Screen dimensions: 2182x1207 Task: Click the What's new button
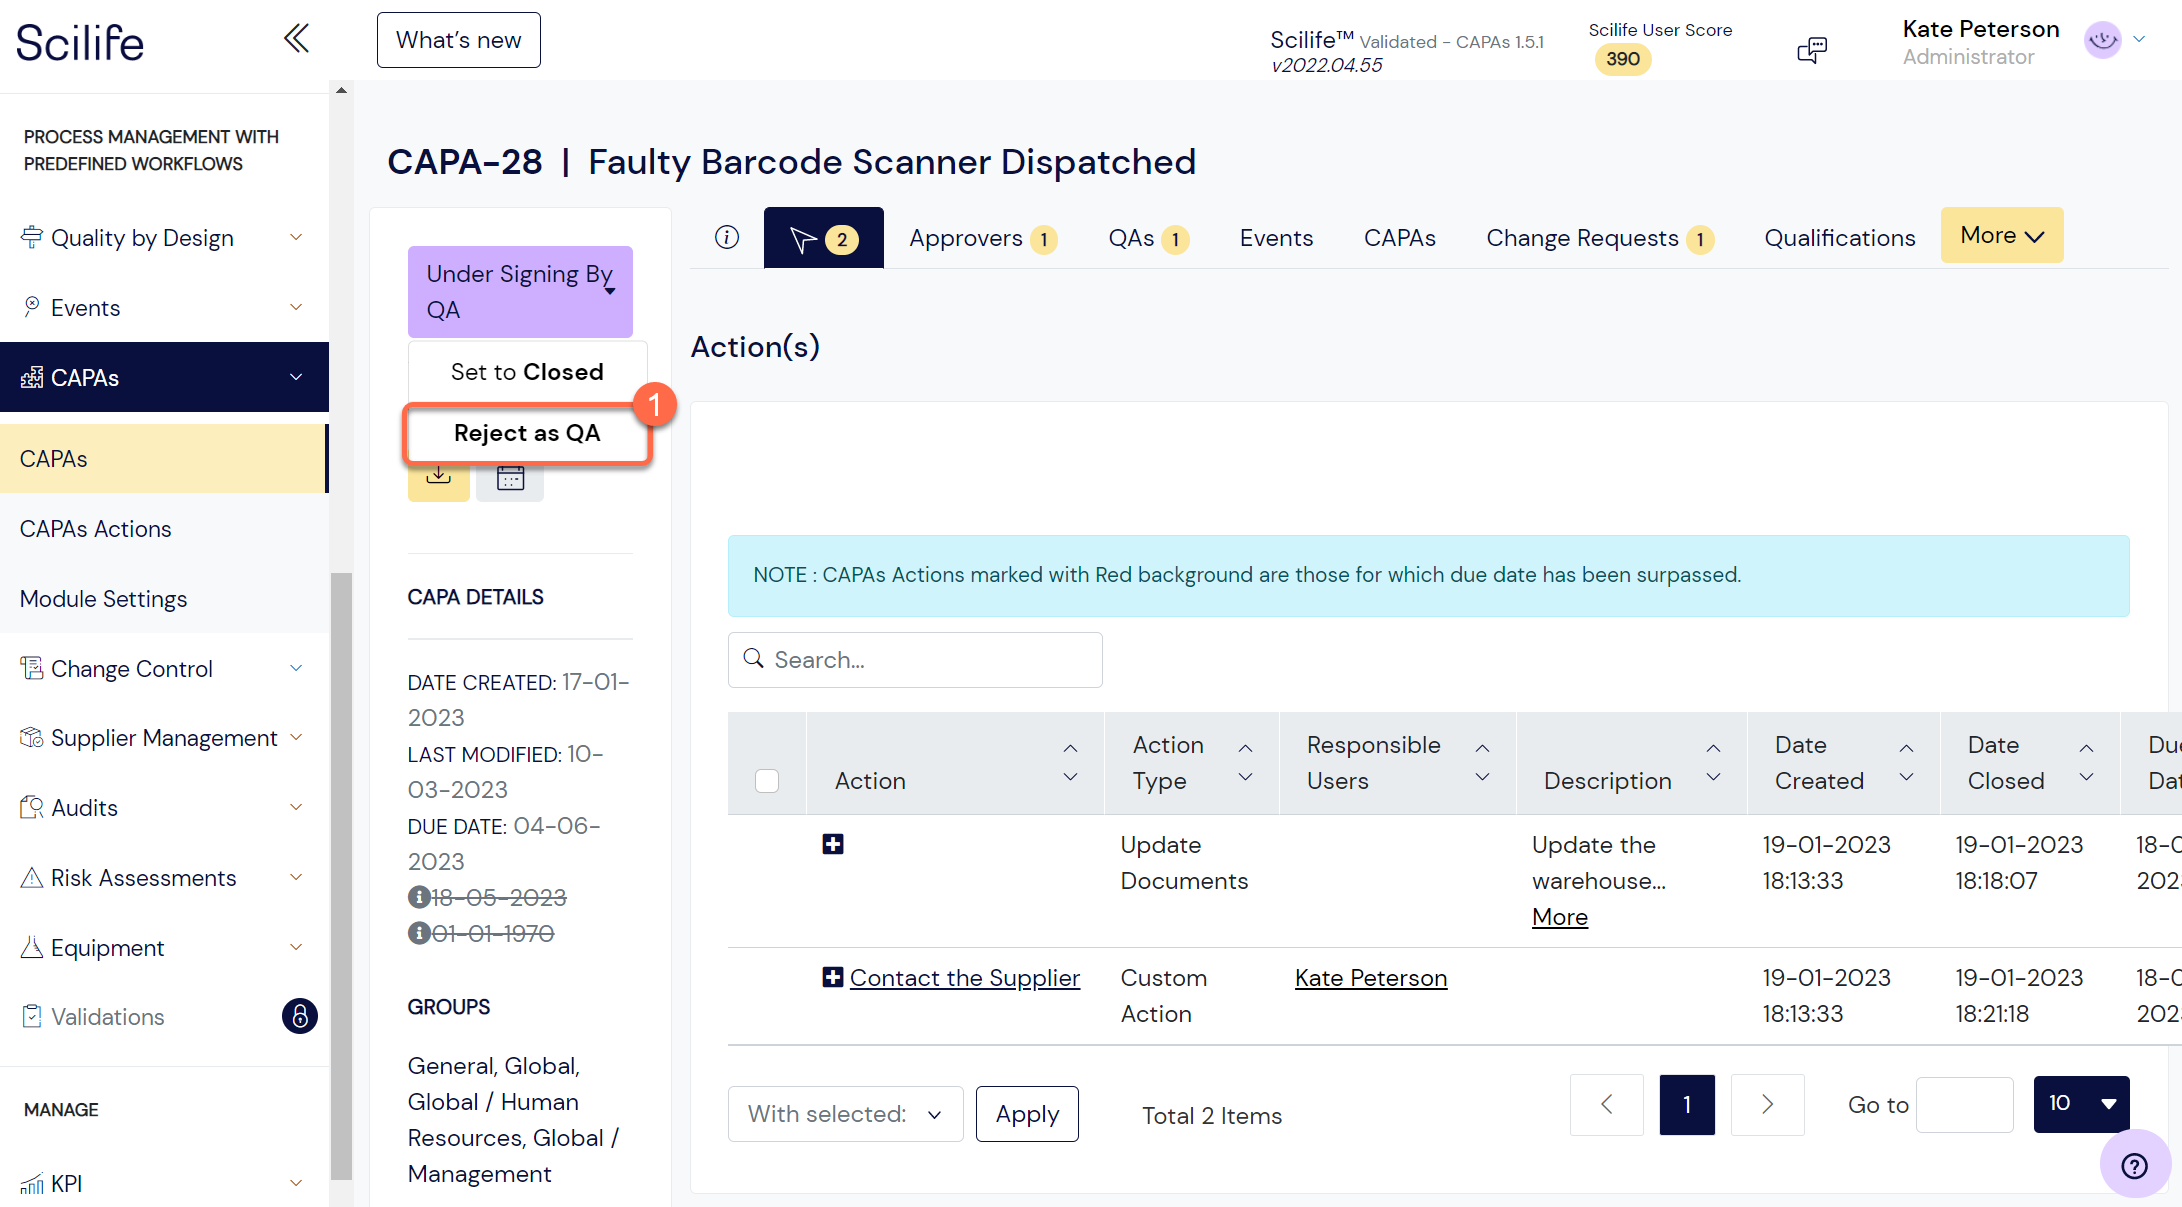[x=458, y=40]
